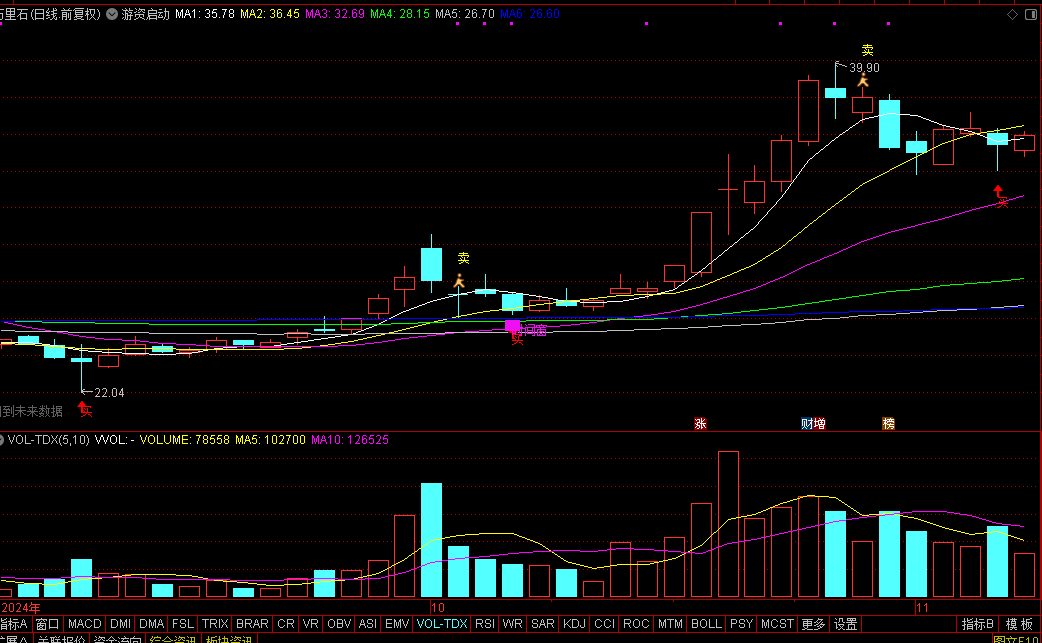Select the KDJ indicator tab
This screenshot has height=643, width=1042.
[x=574, y=624]
